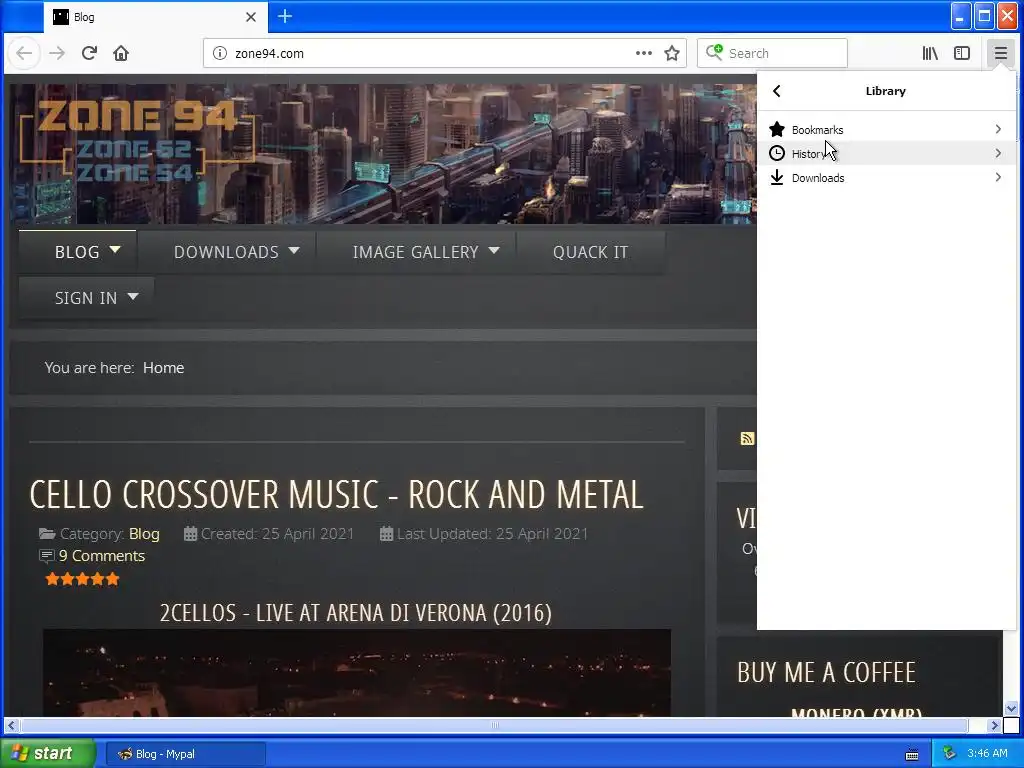Click the horizontal scrollbar right arrow
This screenshot has width=1024, height=768.
(994, 725)
